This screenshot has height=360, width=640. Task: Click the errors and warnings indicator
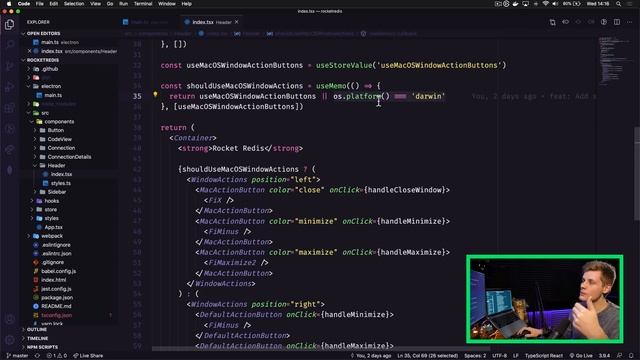point(57,356)
